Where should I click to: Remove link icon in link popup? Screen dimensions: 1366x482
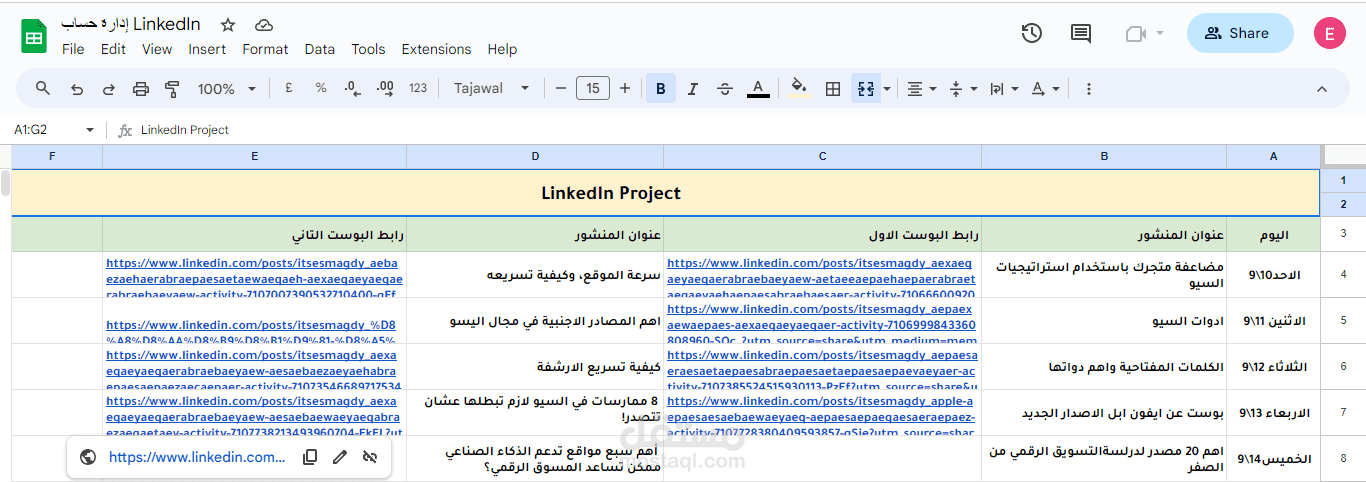370,457
